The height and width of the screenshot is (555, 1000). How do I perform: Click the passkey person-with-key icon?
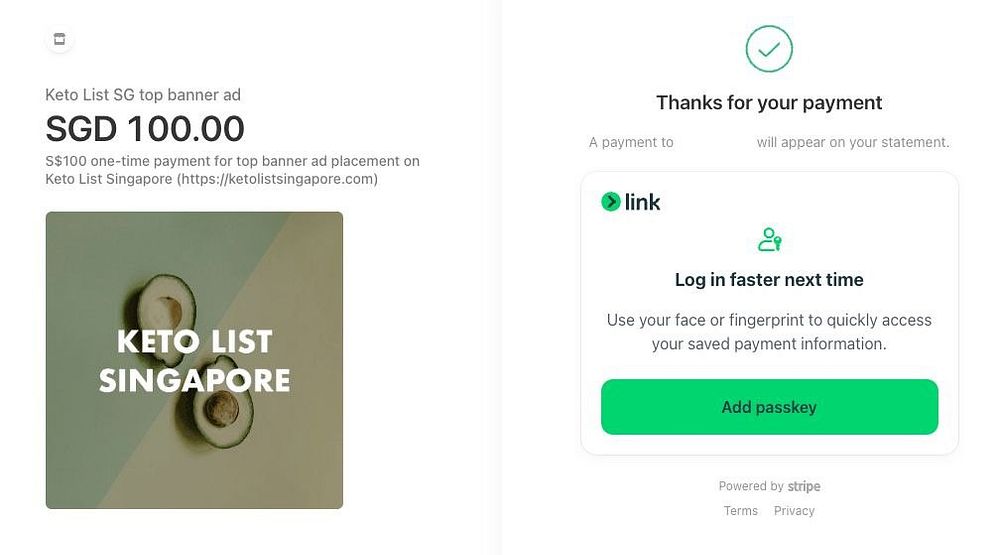pos(769,240)
